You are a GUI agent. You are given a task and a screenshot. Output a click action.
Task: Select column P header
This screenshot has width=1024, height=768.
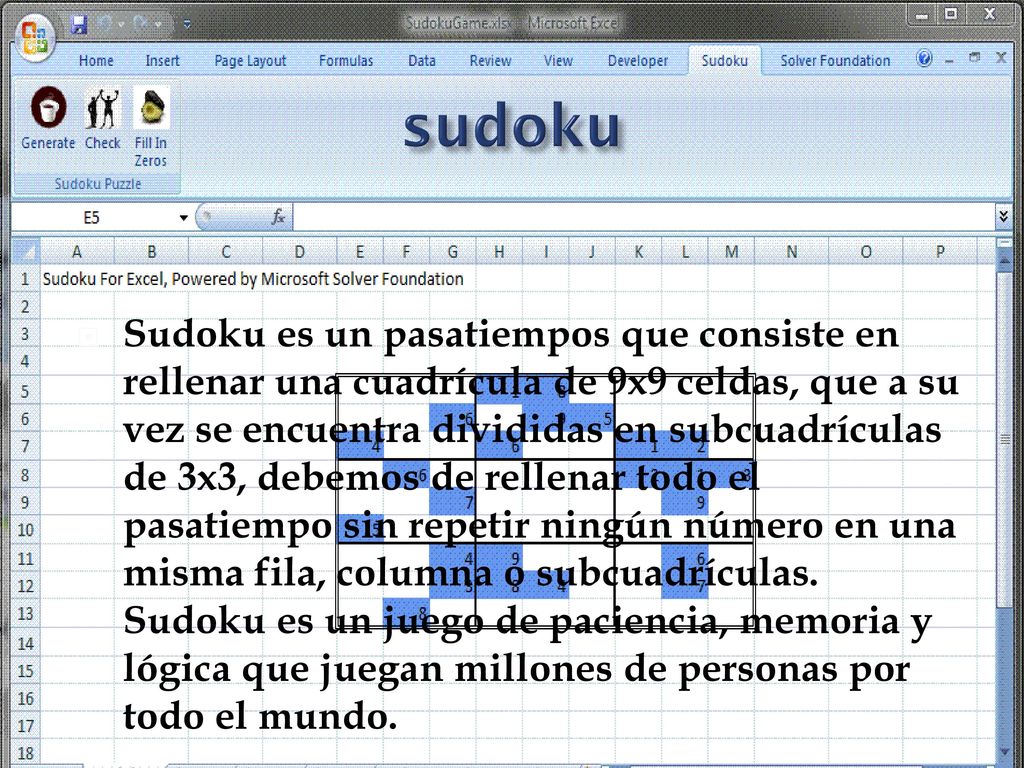(x=939, y=251)
